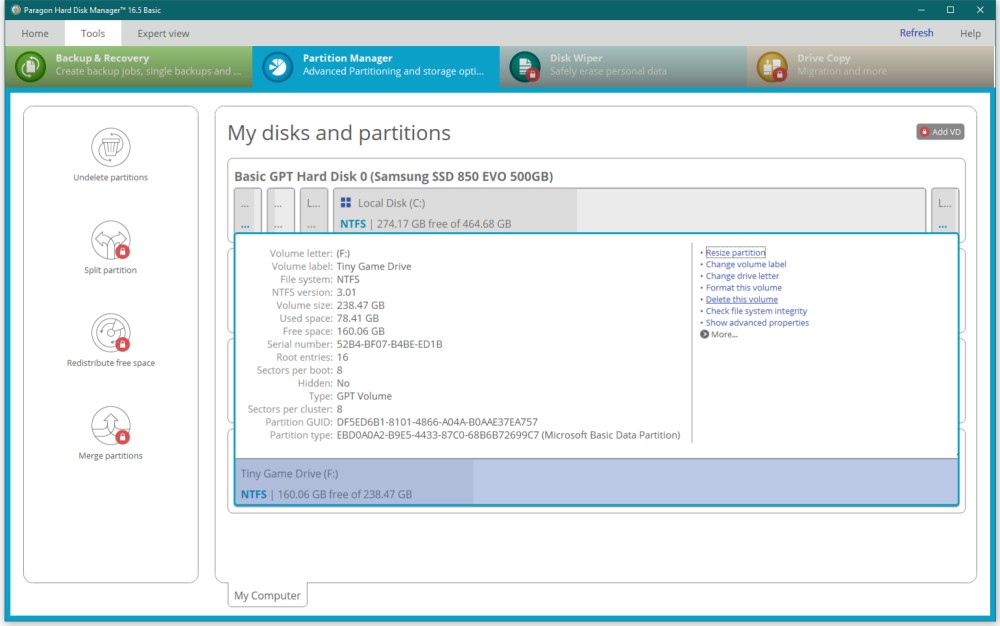Click the Paragon app icon in title bar

tap(16, 10)
